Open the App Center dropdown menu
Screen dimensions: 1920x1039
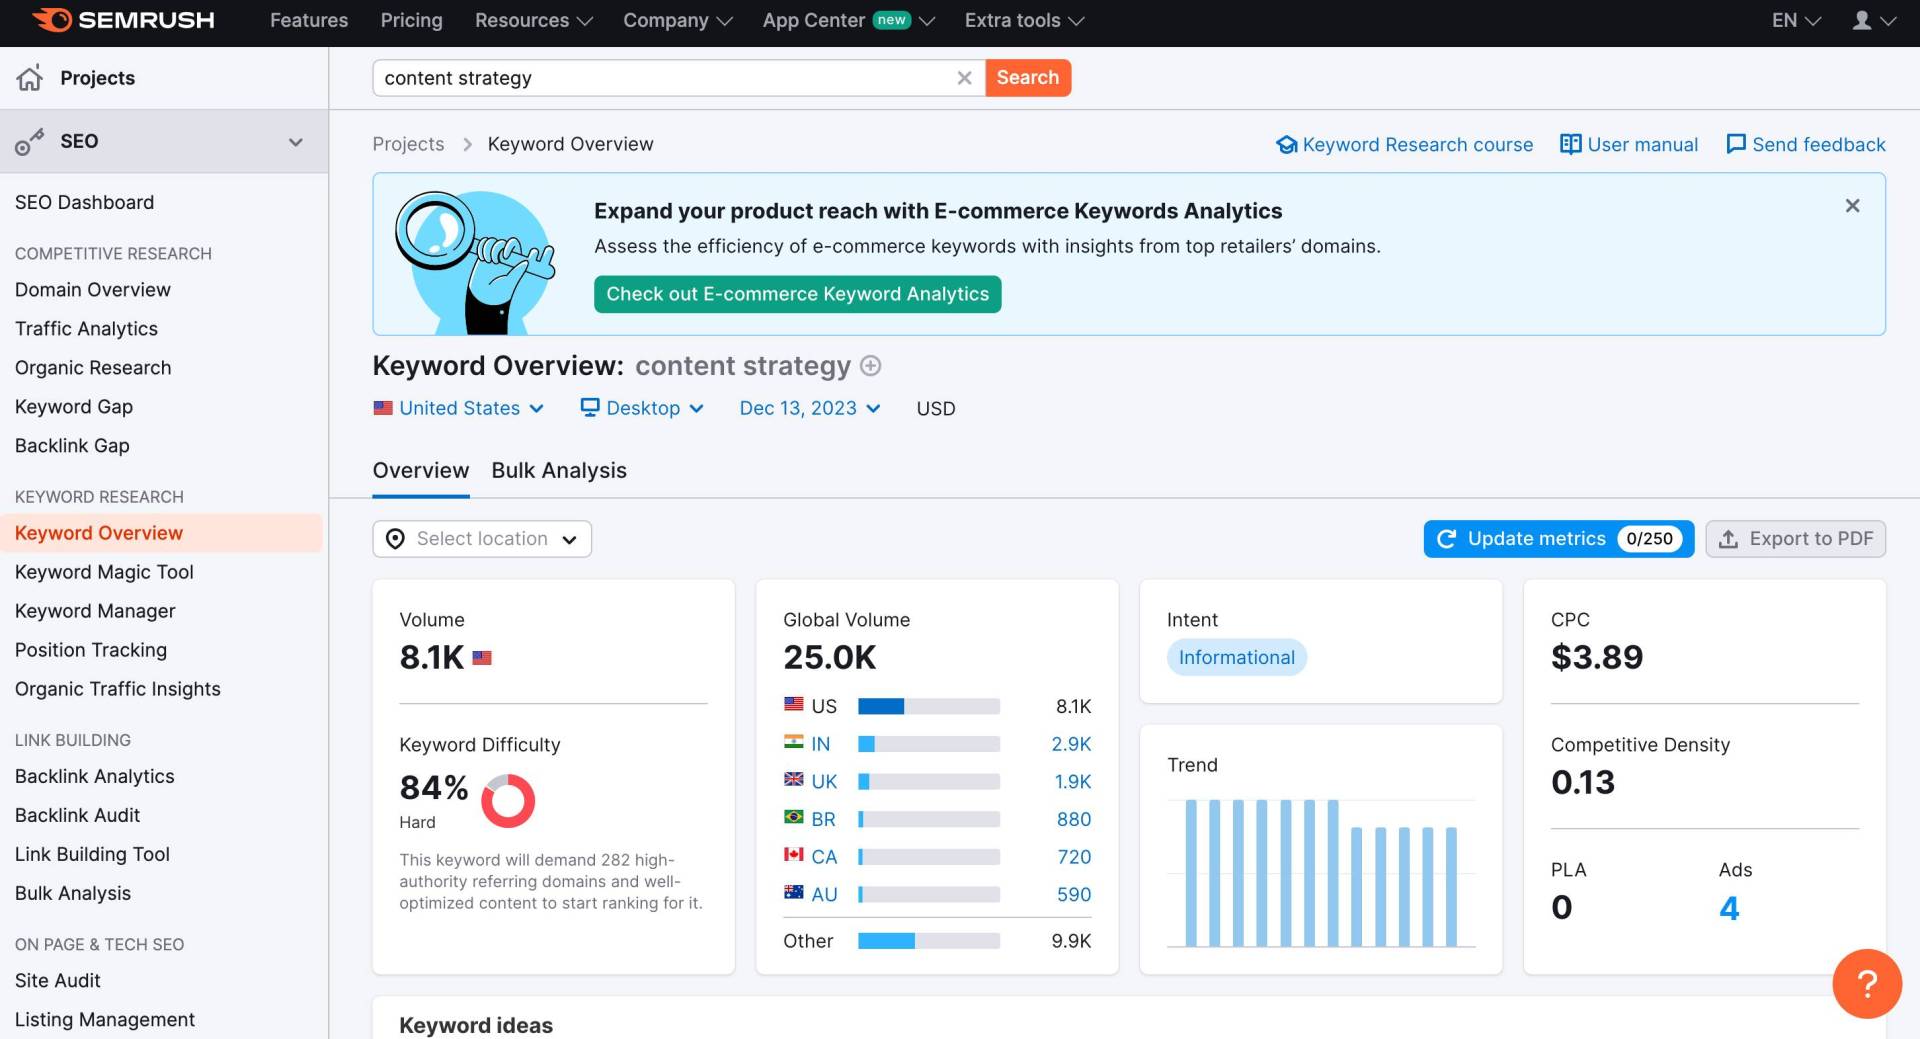point(849,20)
